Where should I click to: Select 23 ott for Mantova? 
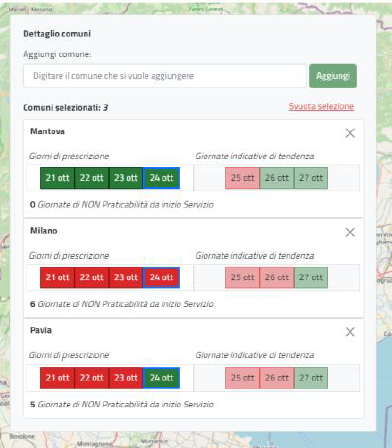pos(126,178)
